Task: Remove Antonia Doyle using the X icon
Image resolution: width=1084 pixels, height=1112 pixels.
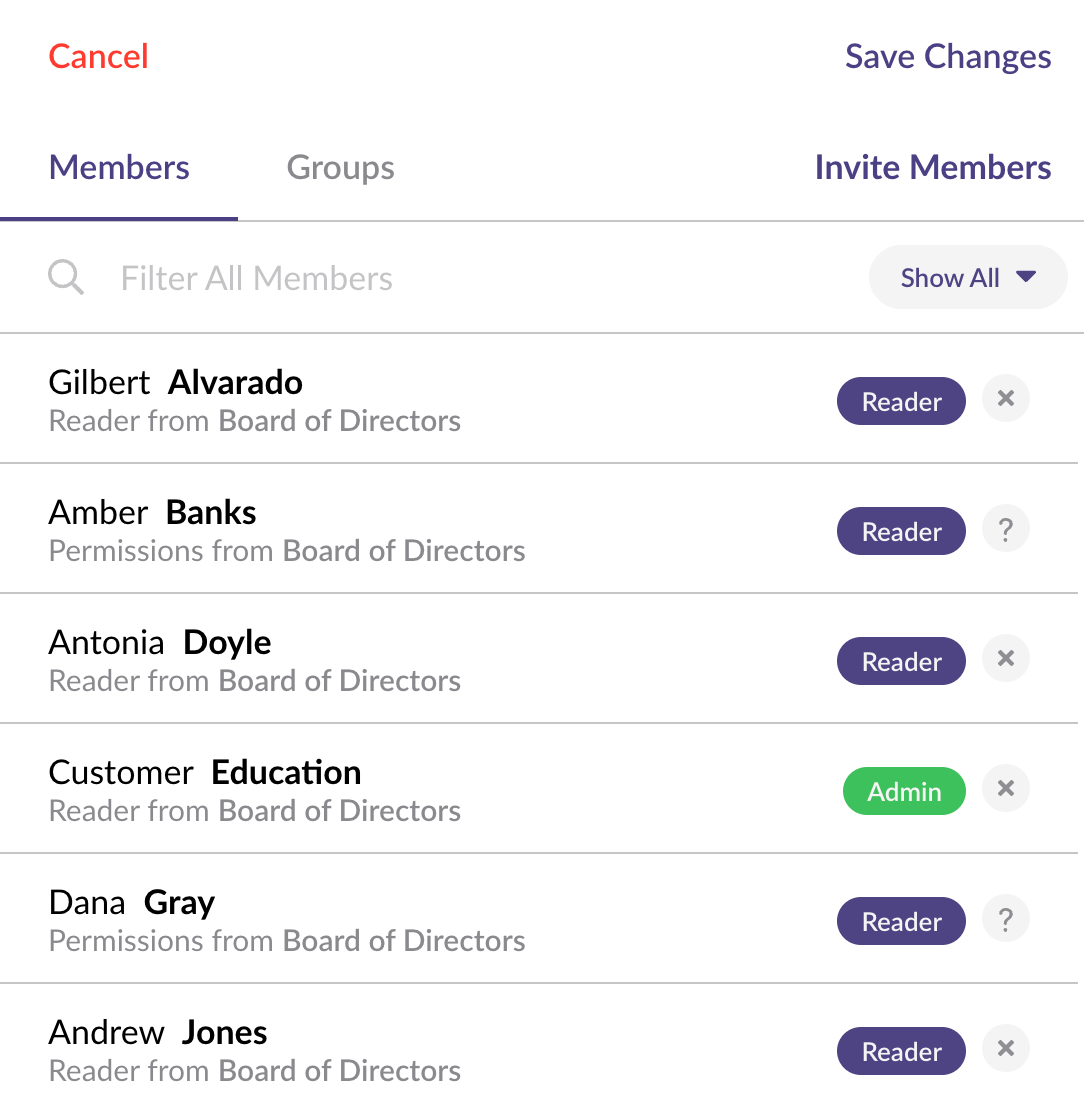Action: [1006, 659]
